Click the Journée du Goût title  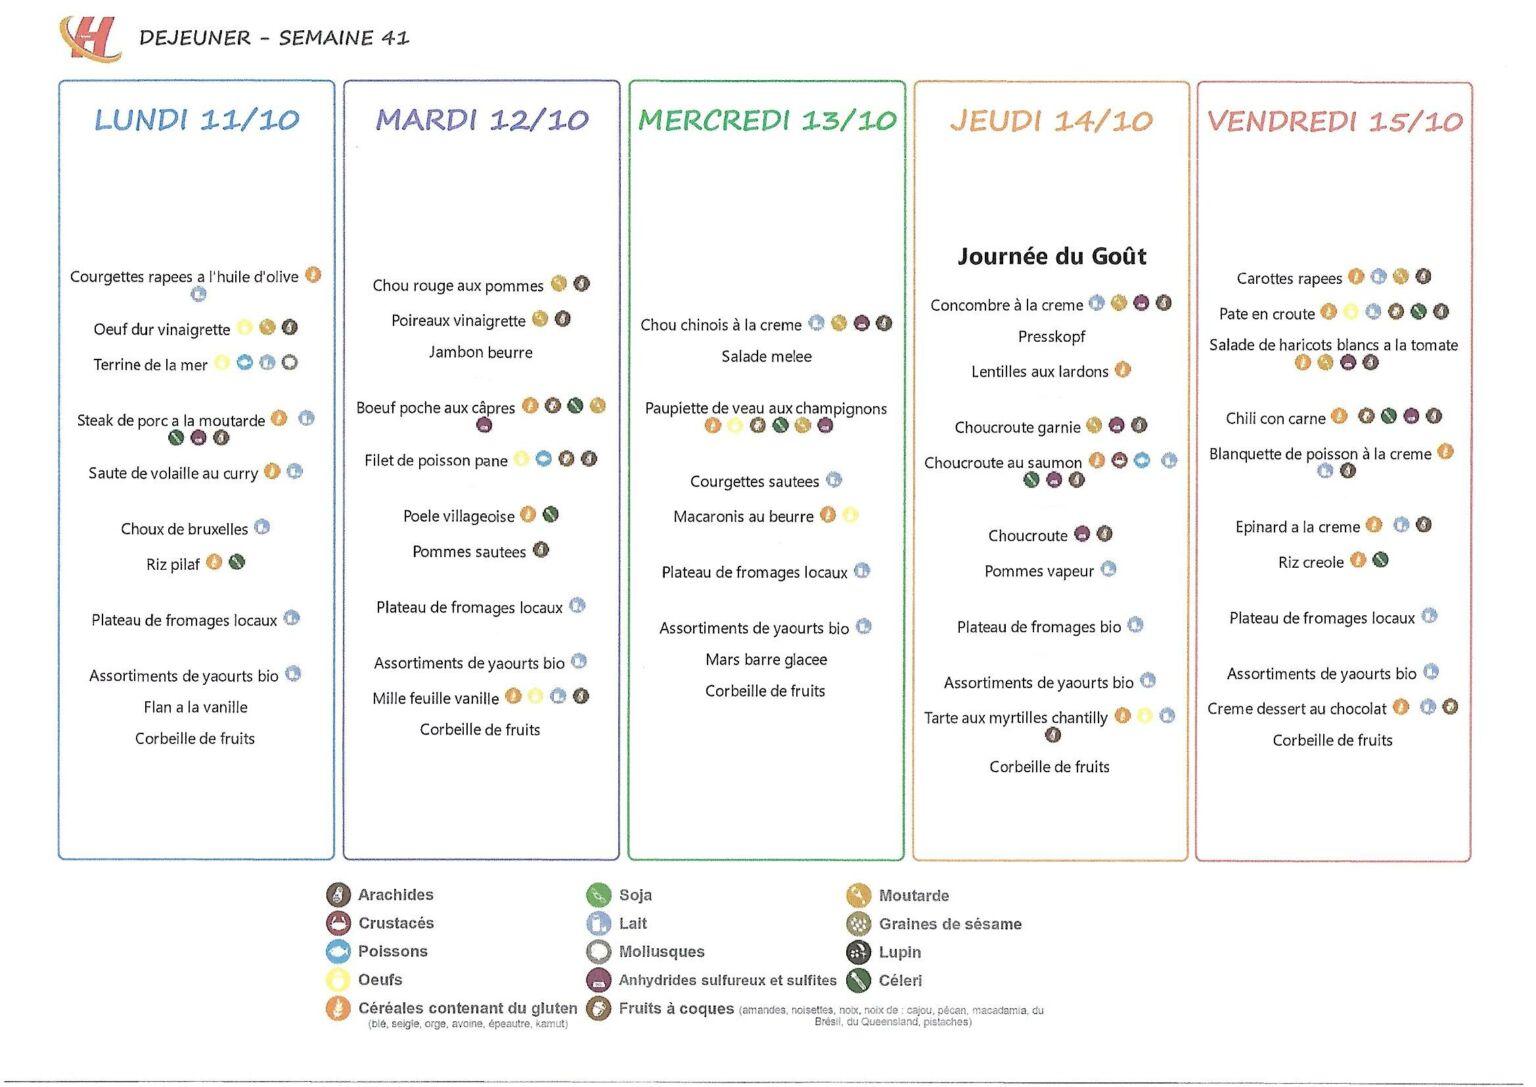(x=1052, y=256)
